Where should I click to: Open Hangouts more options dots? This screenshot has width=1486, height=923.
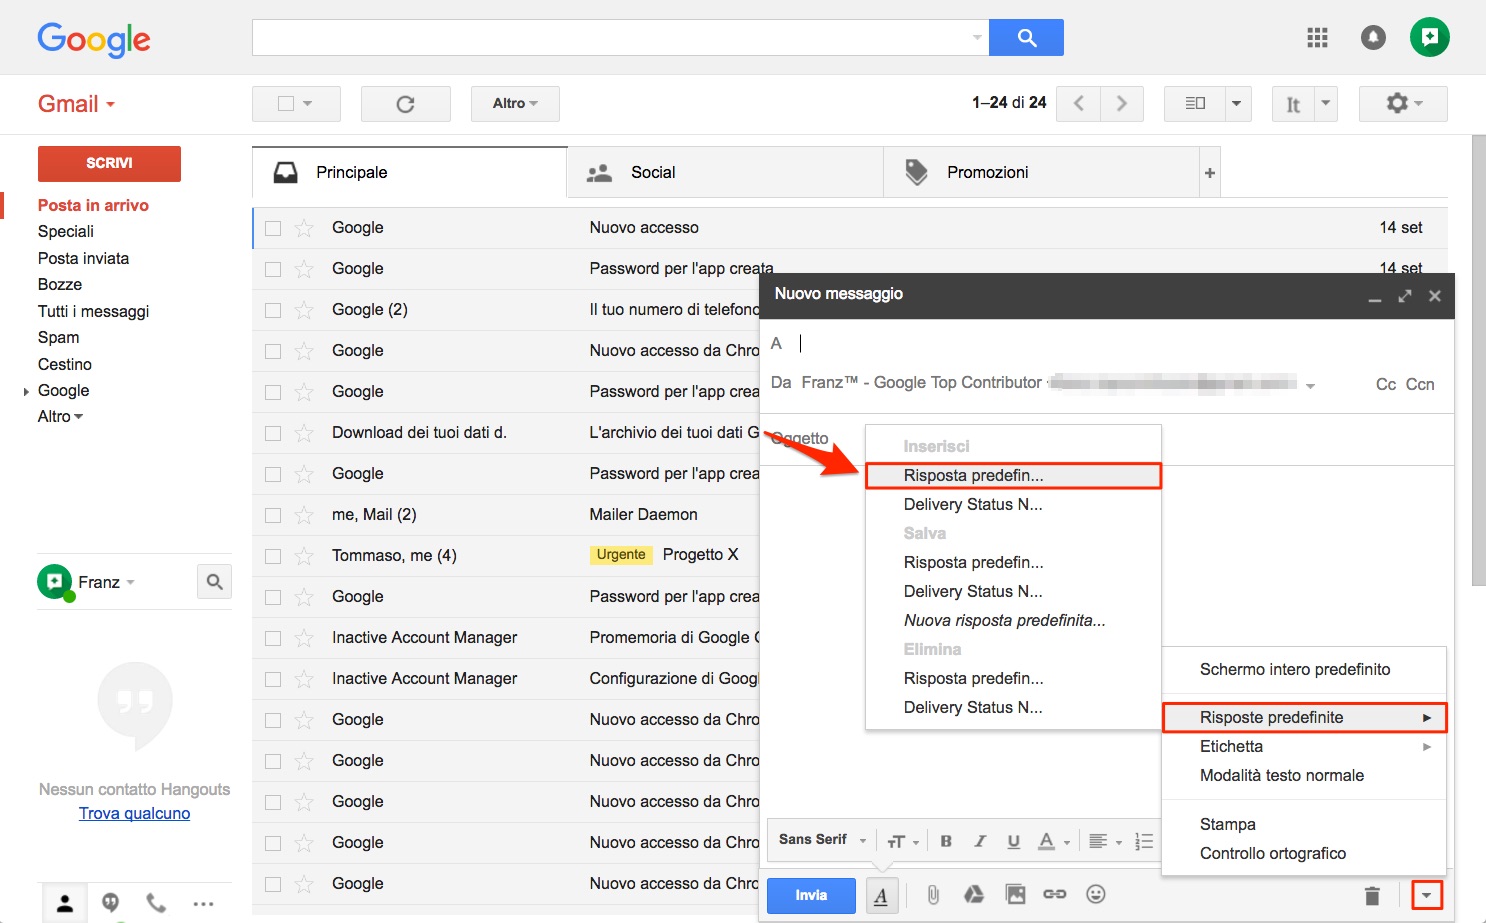pyautogui.click(x=203, y=903)
